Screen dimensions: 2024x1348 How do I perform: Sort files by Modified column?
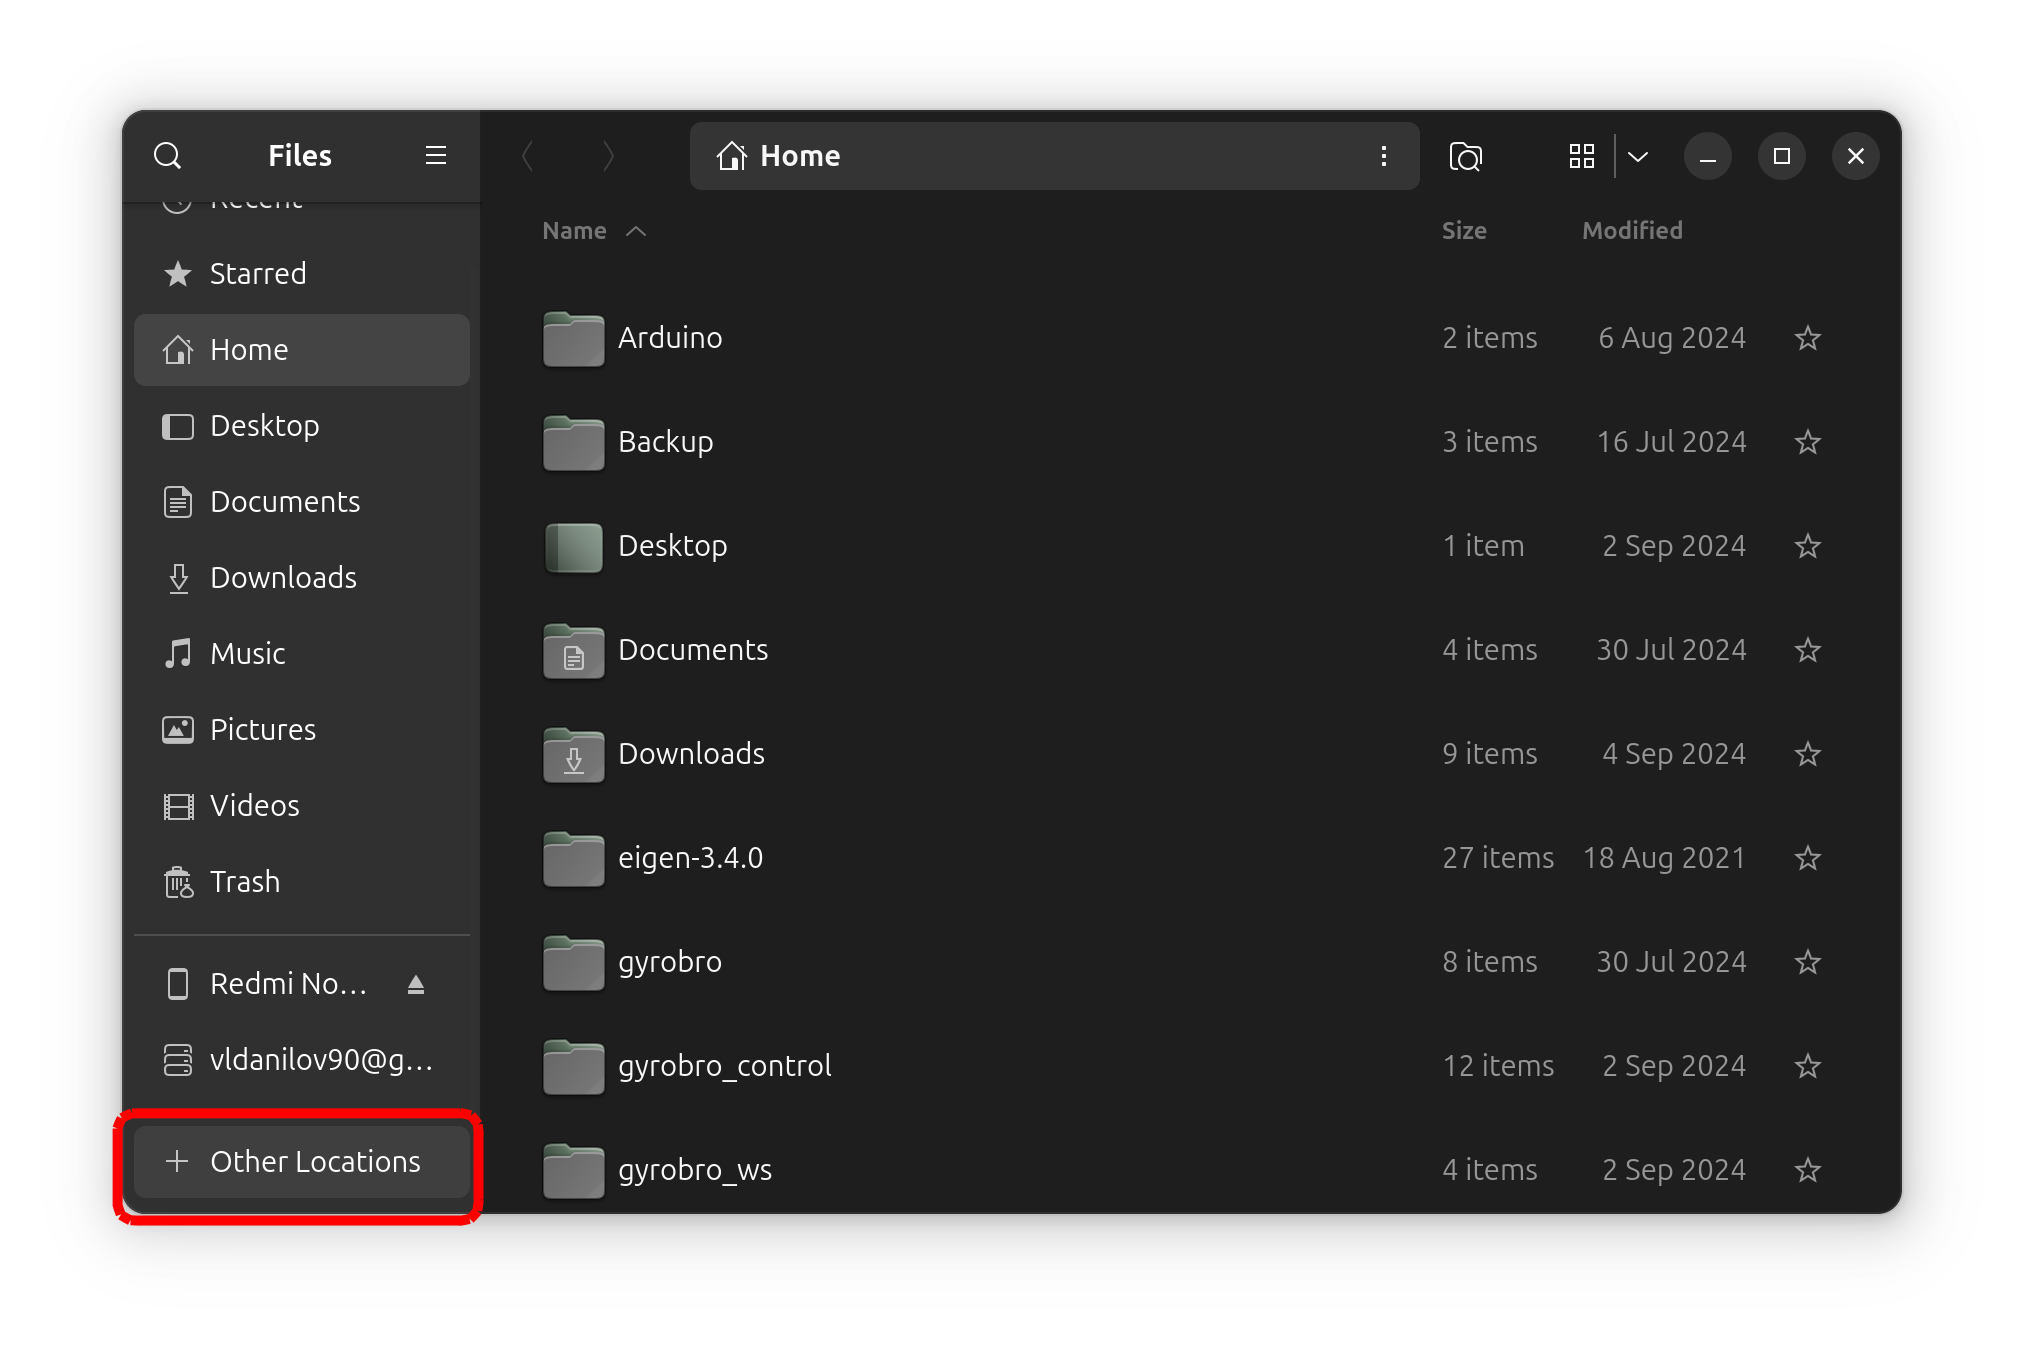click(1631, 231)
